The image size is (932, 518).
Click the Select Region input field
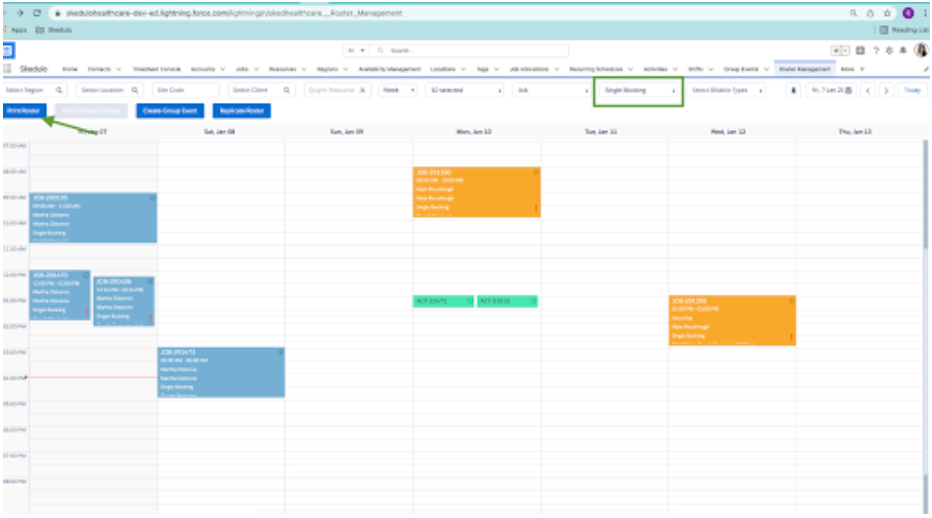[33, 90]
